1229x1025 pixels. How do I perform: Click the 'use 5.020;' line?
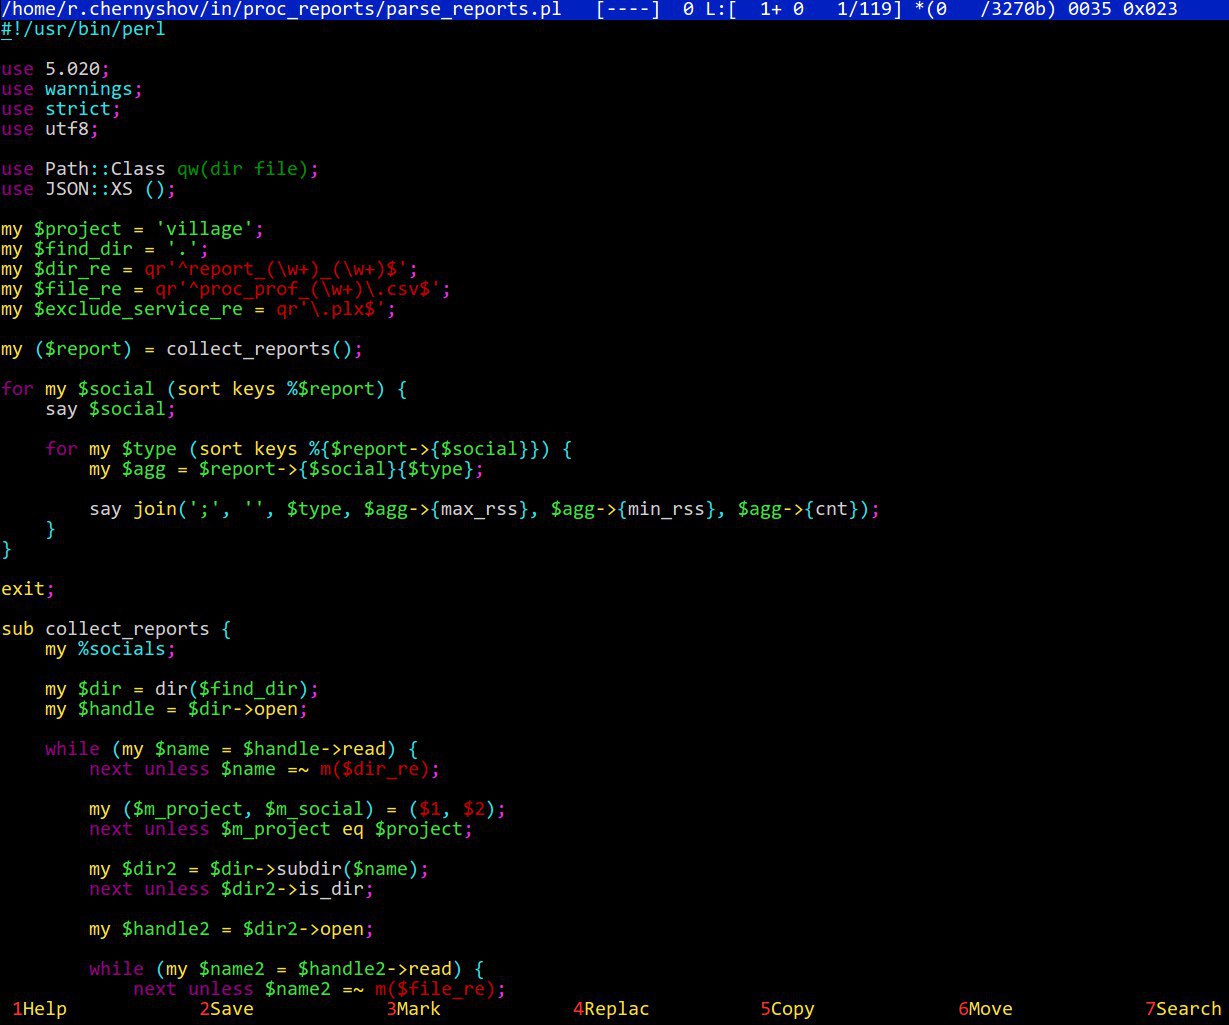click(56, 69)
